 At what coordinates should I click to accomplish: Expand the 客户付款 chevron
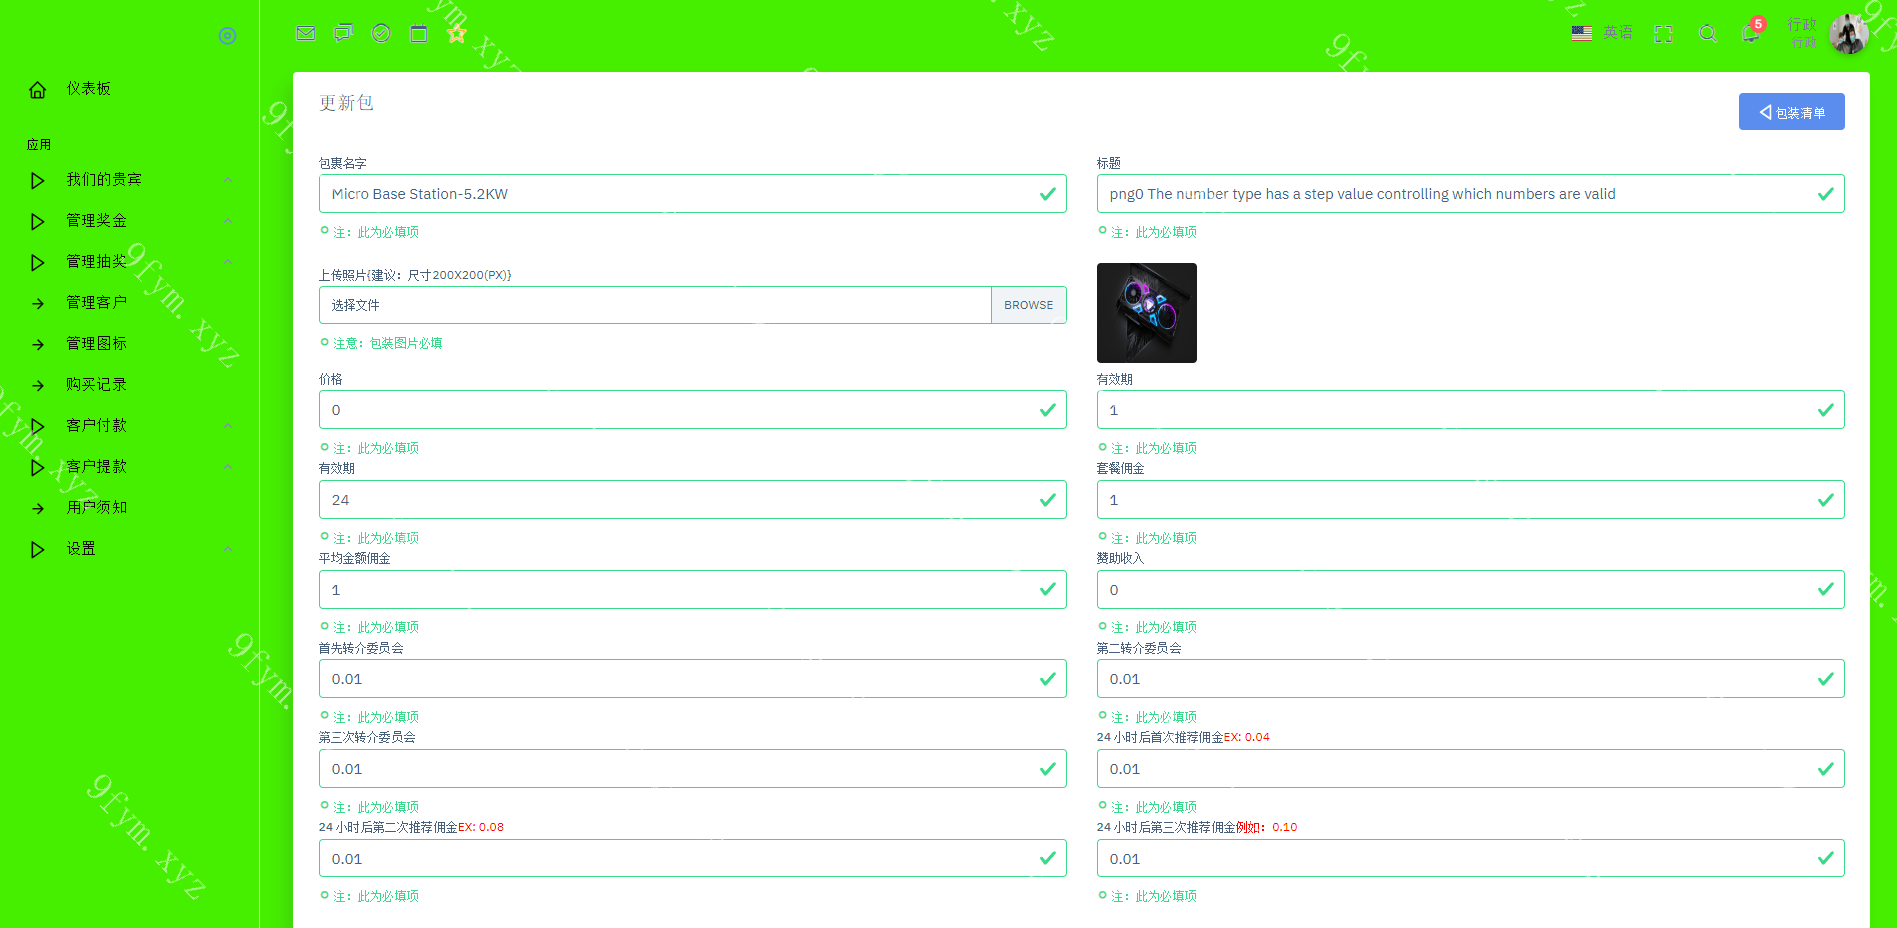[228, 426]
